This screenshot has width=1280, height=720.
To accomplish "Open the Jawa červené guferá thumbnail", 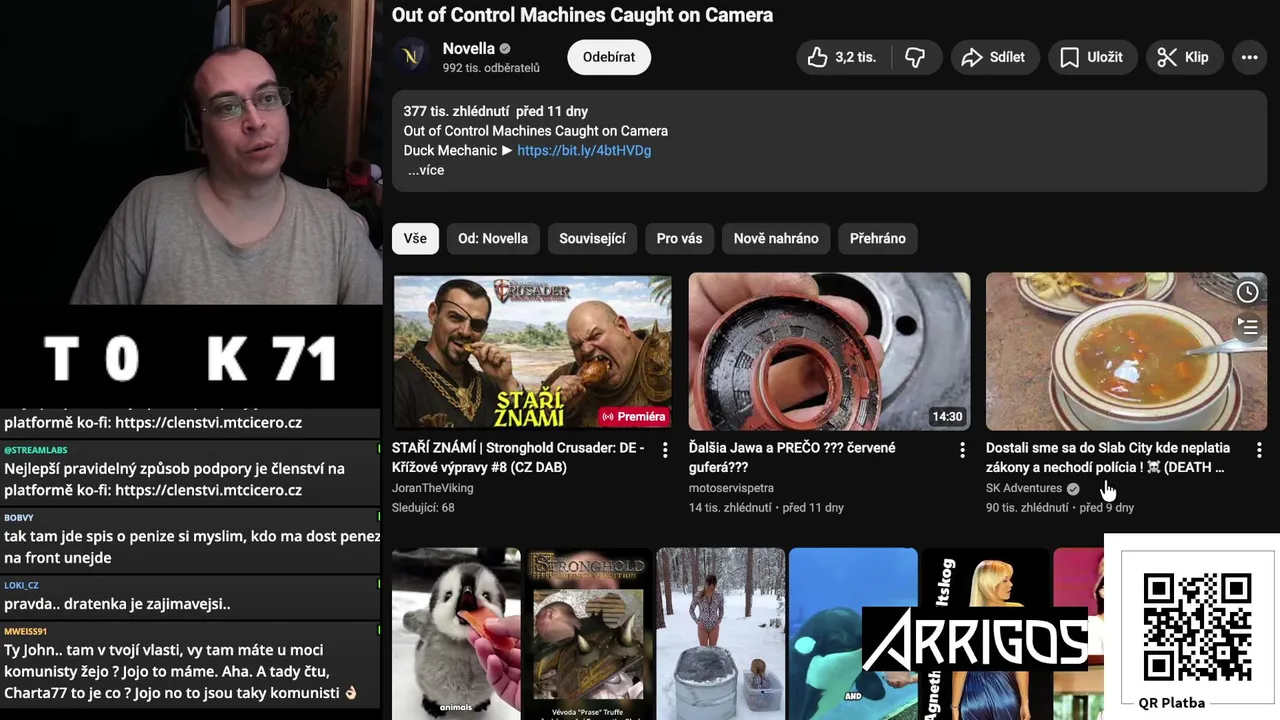I will (829, 352).
